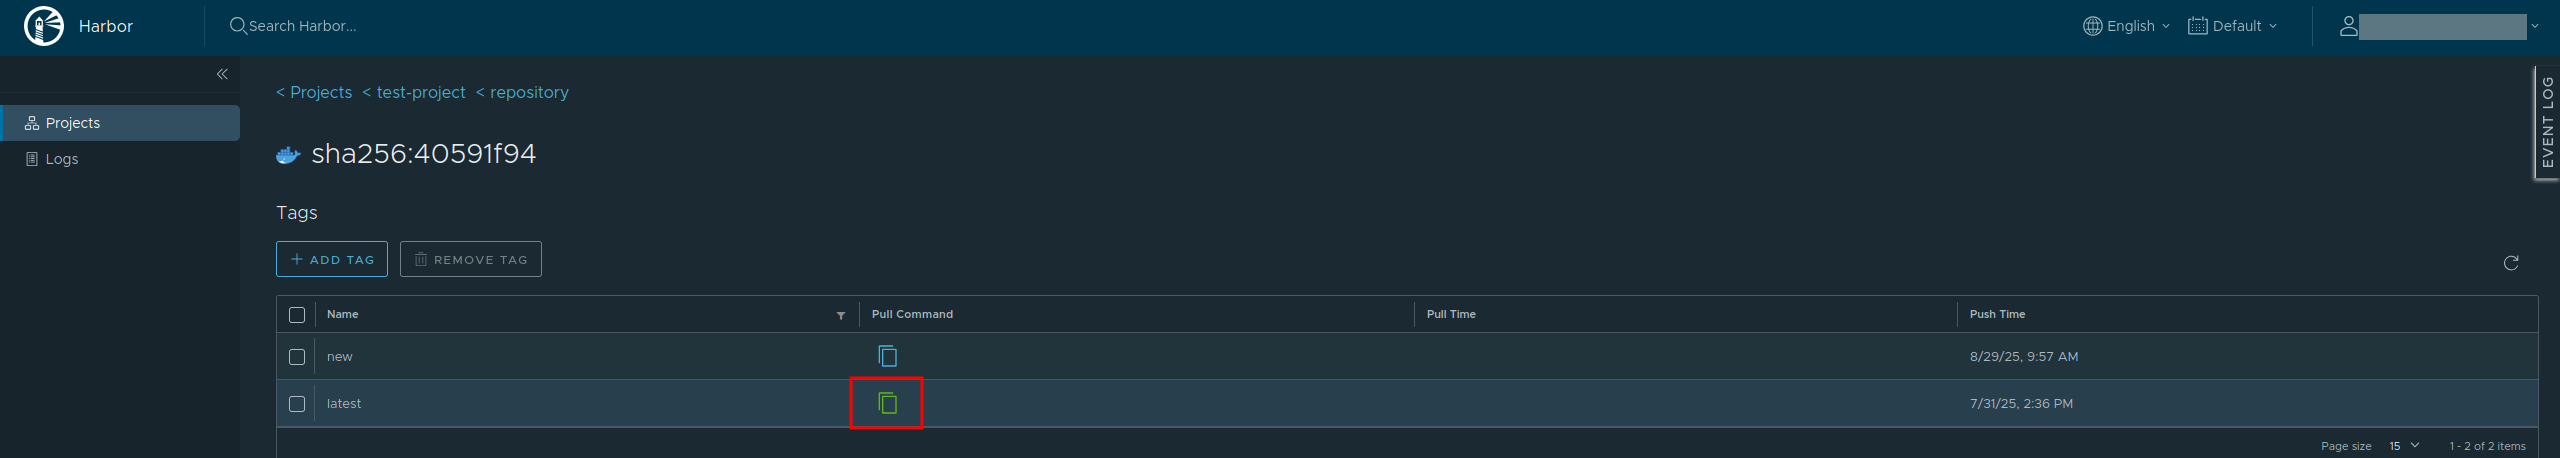Collapse the left sidebar navigation

222,74
